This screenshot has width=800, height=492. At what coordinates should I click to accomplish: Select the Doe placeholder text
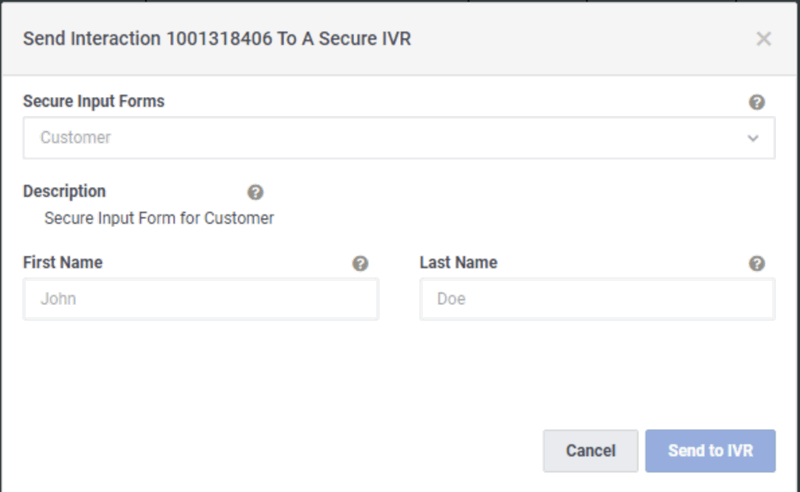click(x=451, y=299)
